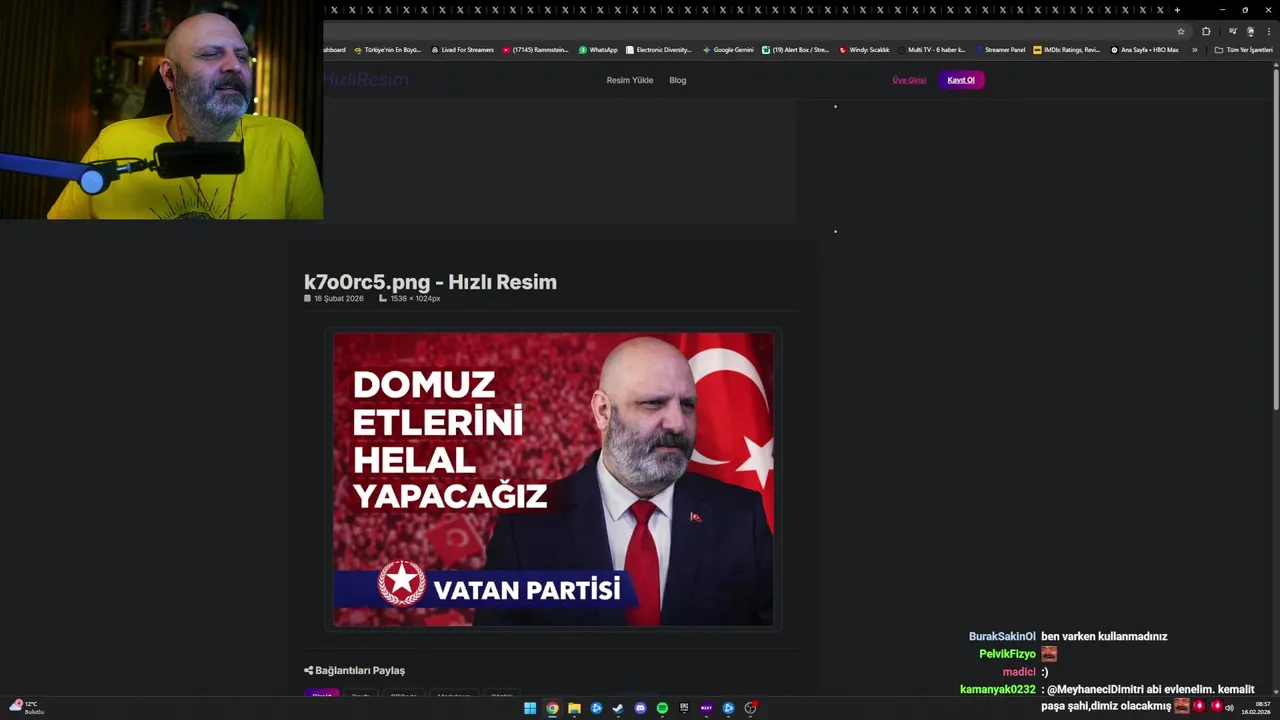Open the uploaded Vatan Partisi image

point(553,479)
